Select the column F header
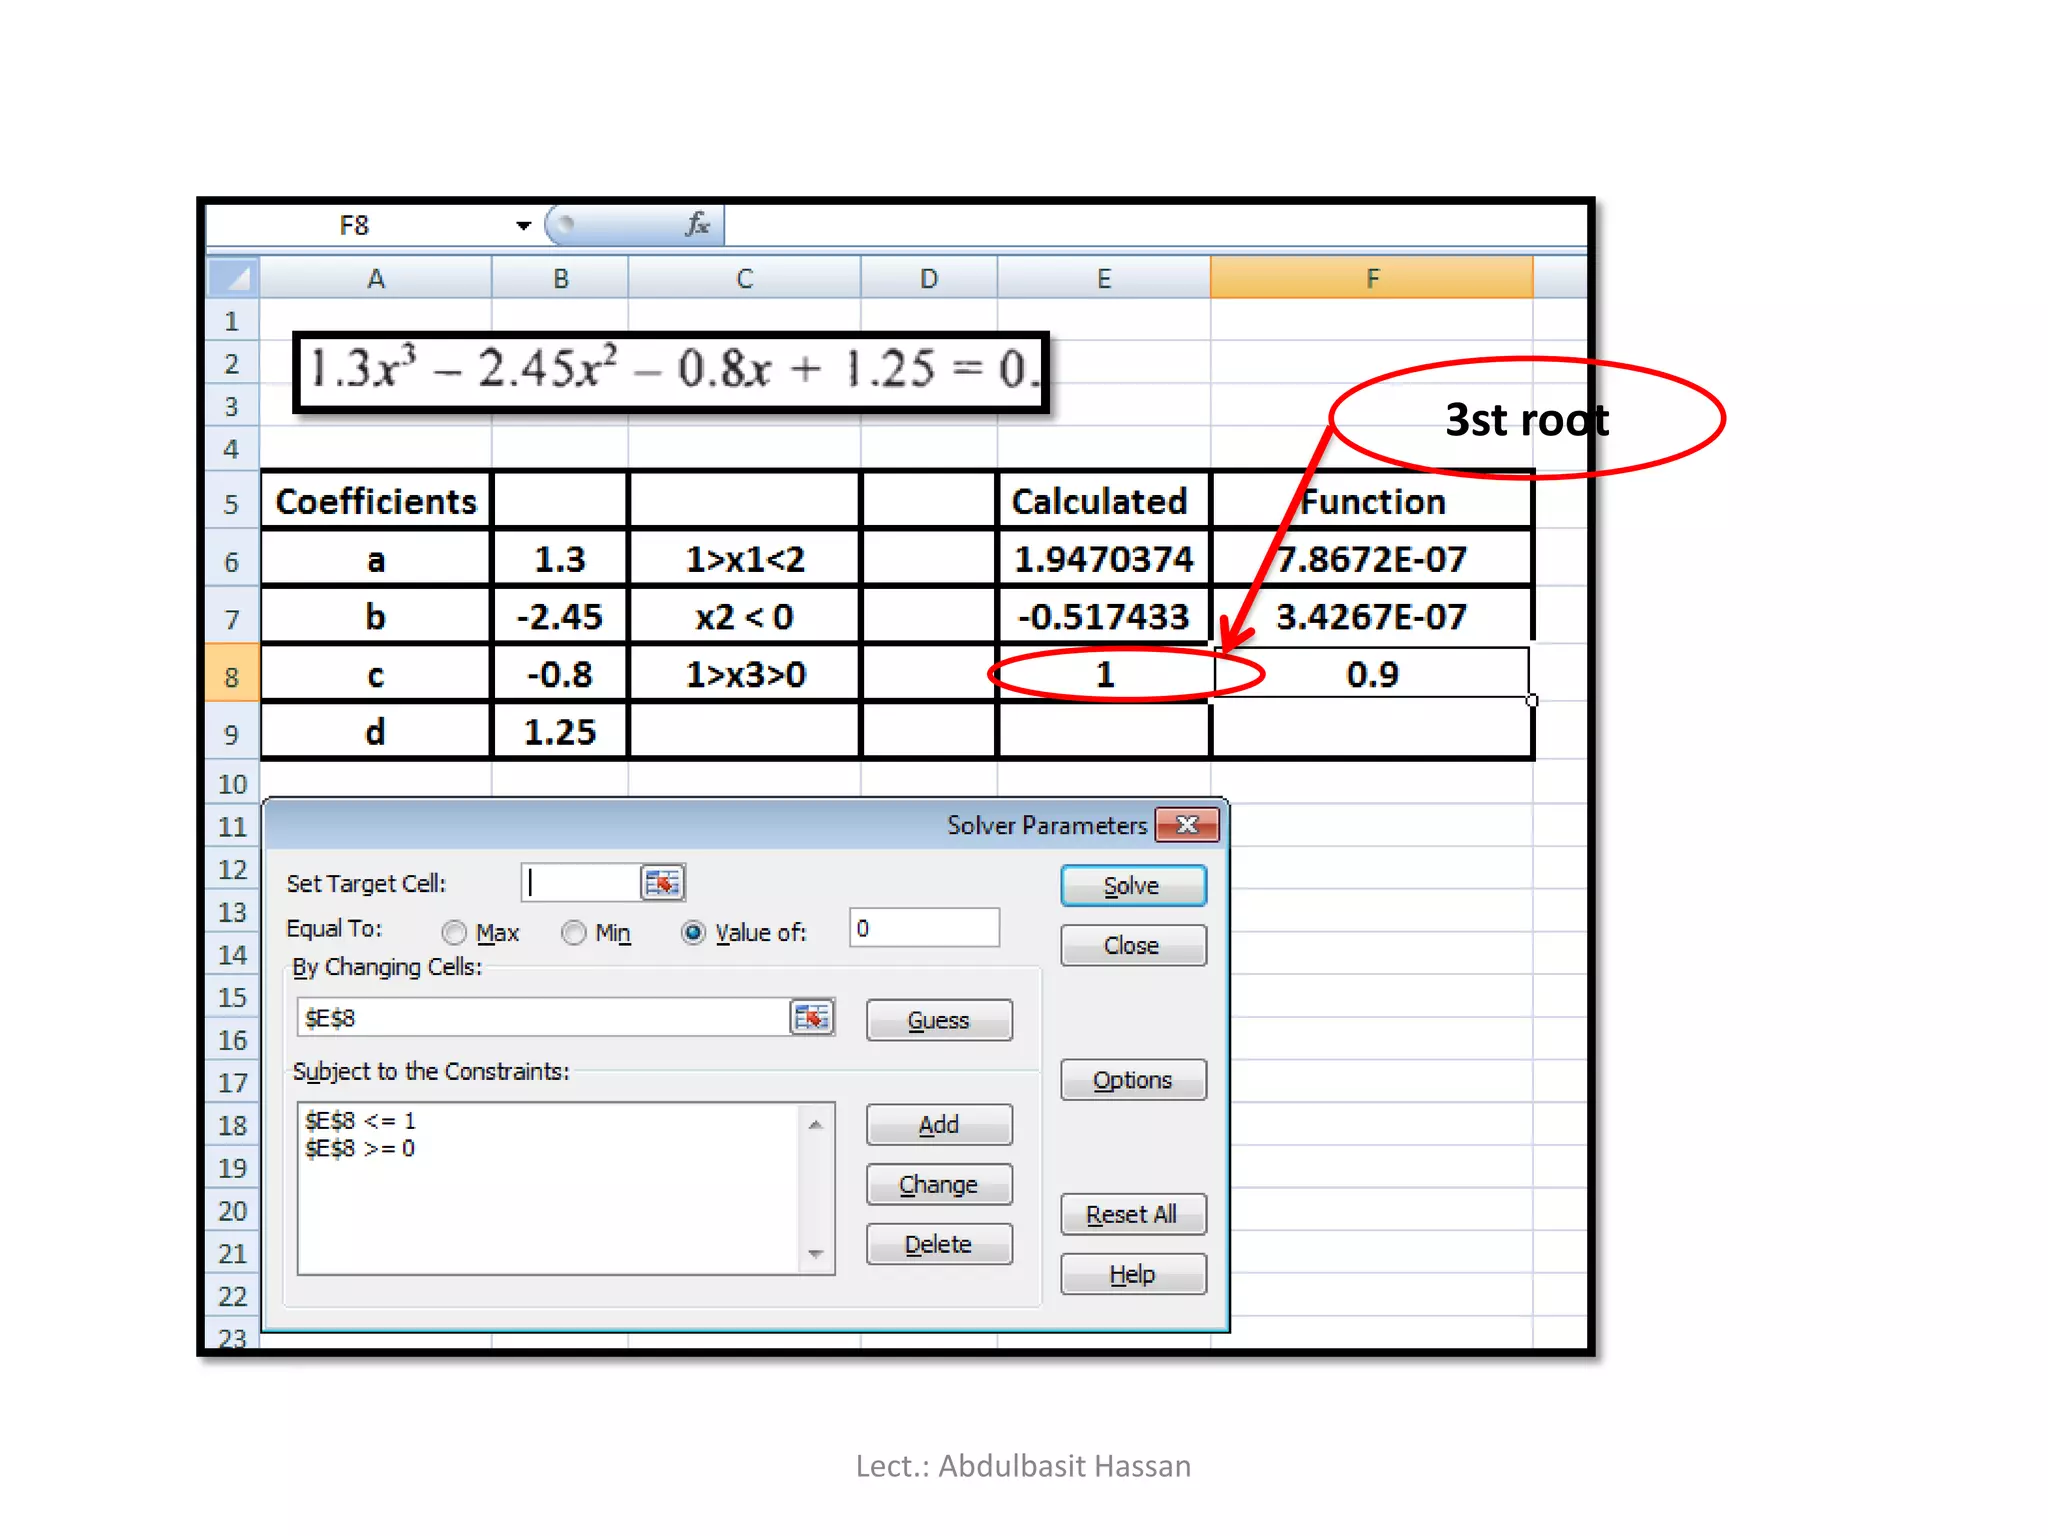 1371,278
